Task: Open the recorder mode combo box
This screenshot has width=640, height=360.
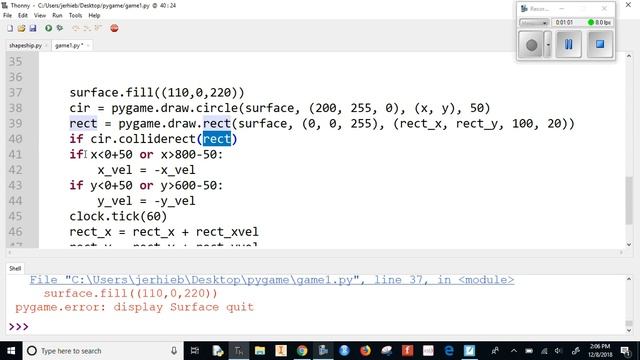Action: coord(534,22)
